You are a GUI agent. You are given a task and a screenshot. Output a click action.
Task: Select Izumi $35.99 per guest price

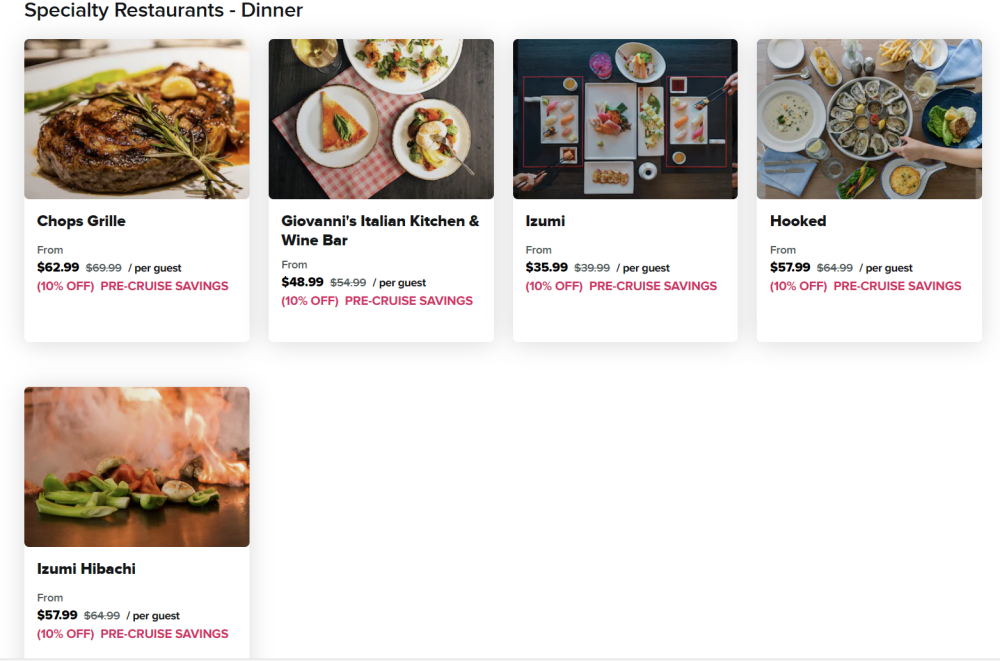pyautogui.click(x=547, y=267)
